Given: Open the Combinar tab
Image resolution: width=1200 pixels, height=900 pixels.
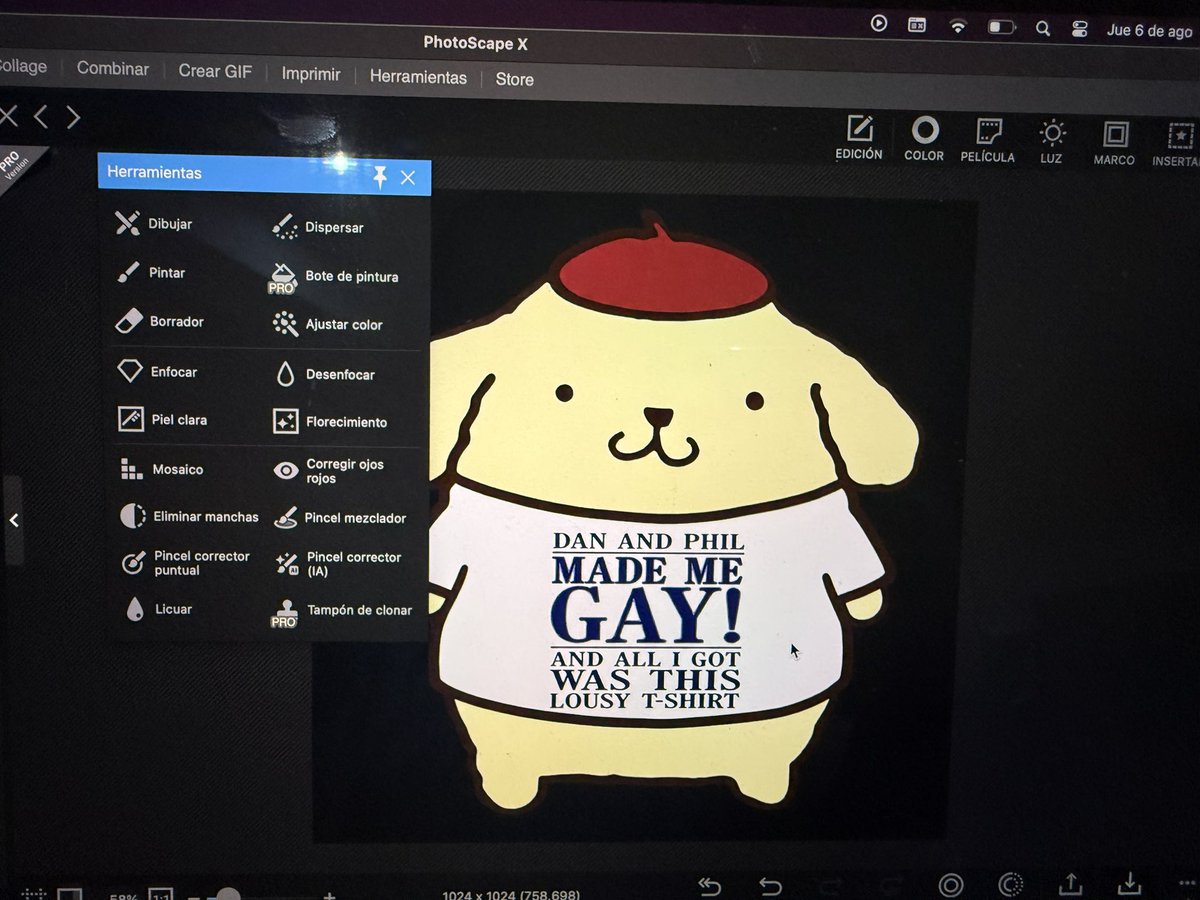Looking at the screenshot, I should coord(113,69).
